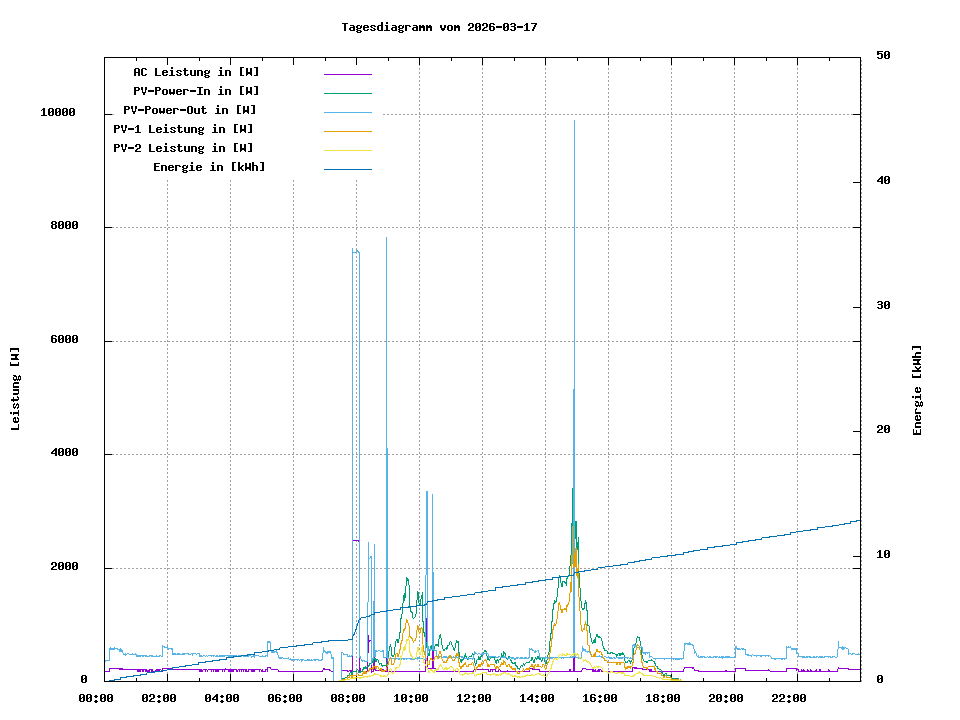Select the PV-Power-Out legend label
This screenshot has width=960, height=720.
[x=189, y=110]
